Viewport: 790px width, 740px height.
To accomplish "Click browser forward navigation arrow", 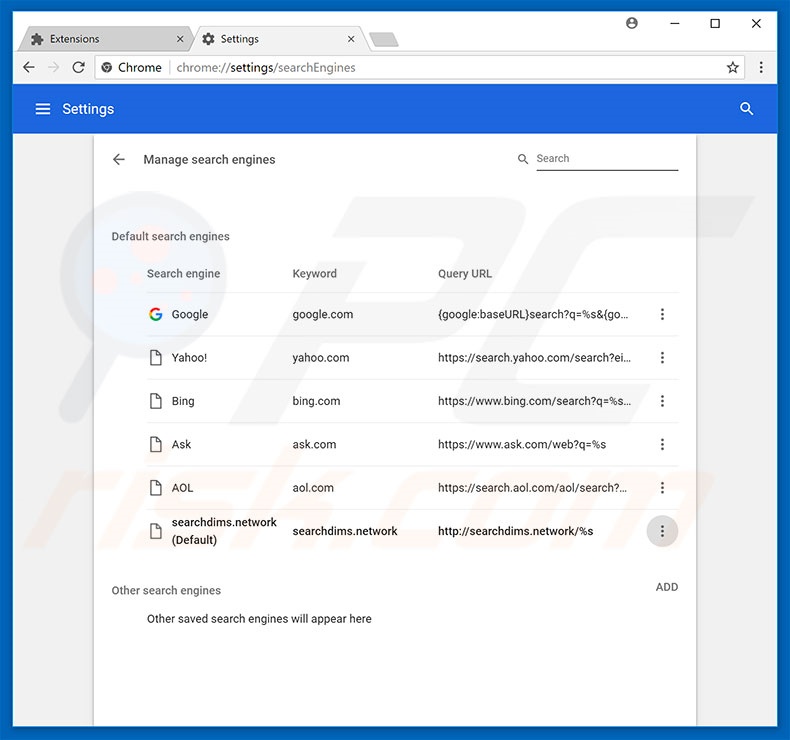I will 53,67.
